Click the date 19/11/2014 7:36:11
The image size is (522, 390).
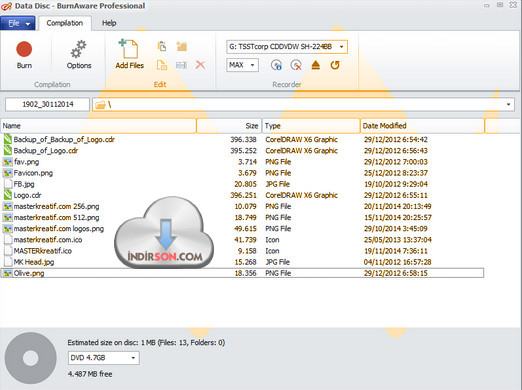396,251
